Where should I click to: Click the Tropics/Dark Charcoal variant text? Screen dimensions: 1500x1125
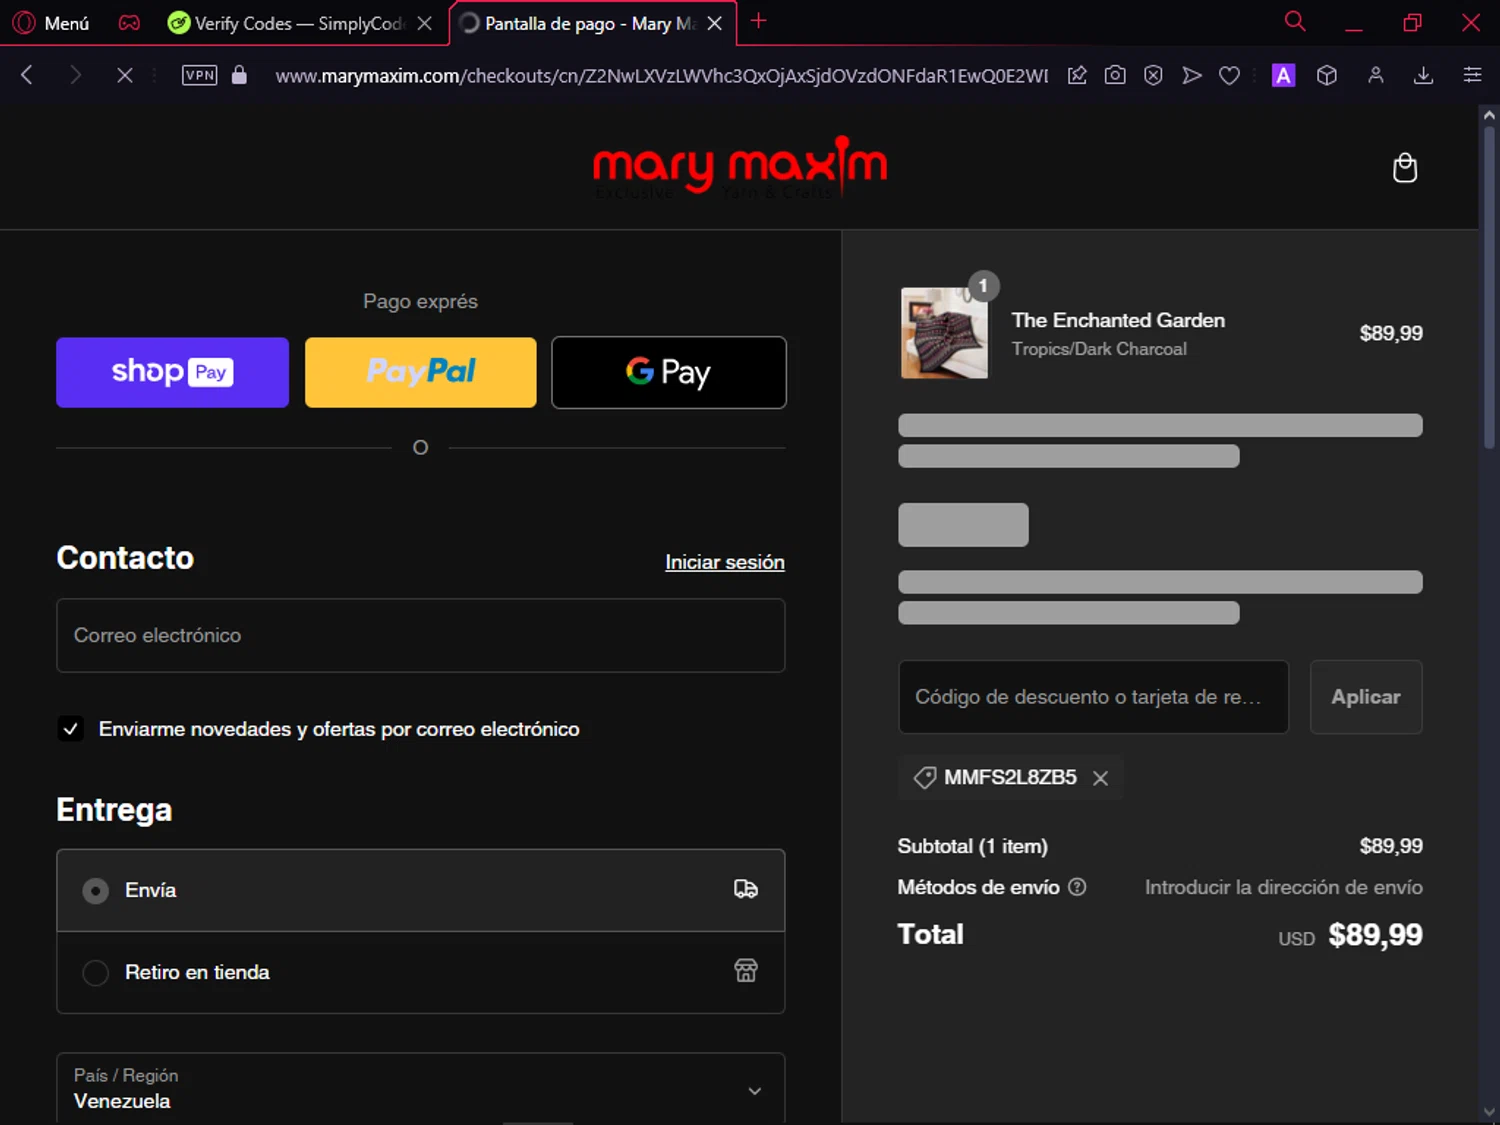1099,349
